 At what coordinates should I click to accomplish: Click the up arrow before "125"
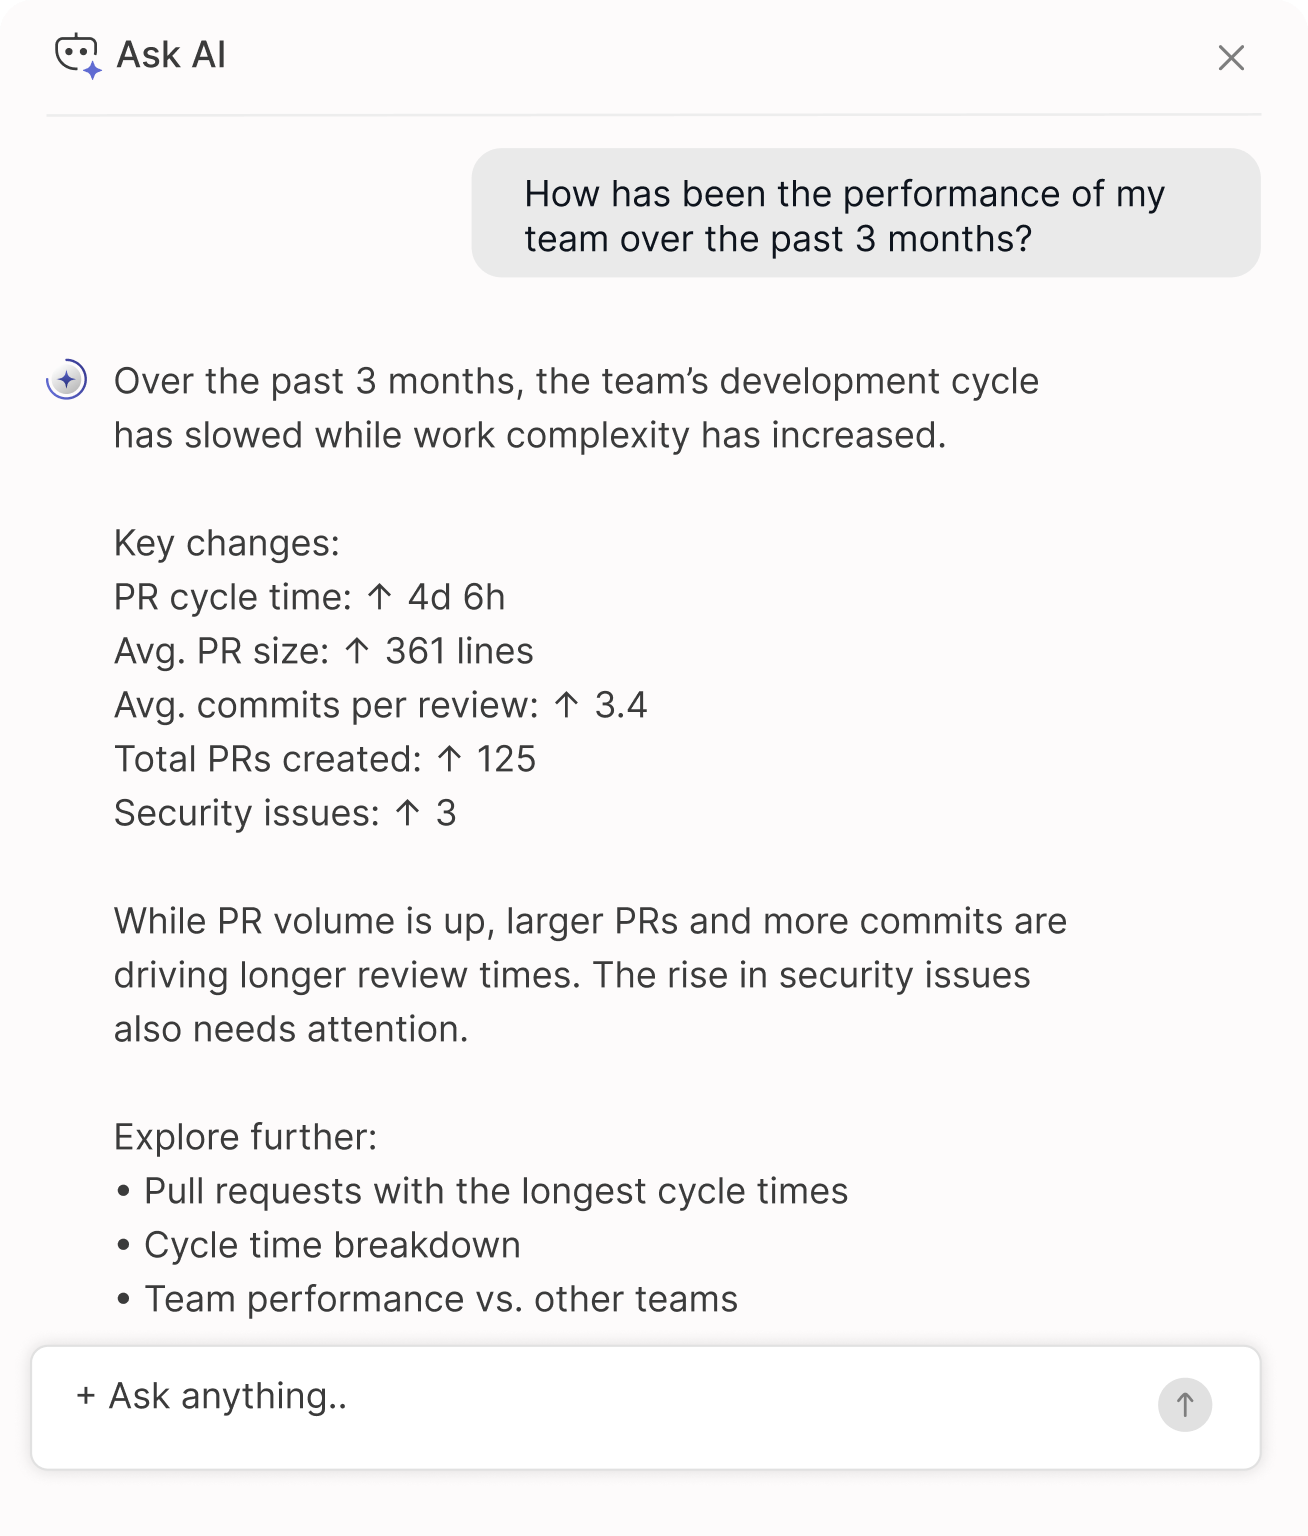click(449, 759)
